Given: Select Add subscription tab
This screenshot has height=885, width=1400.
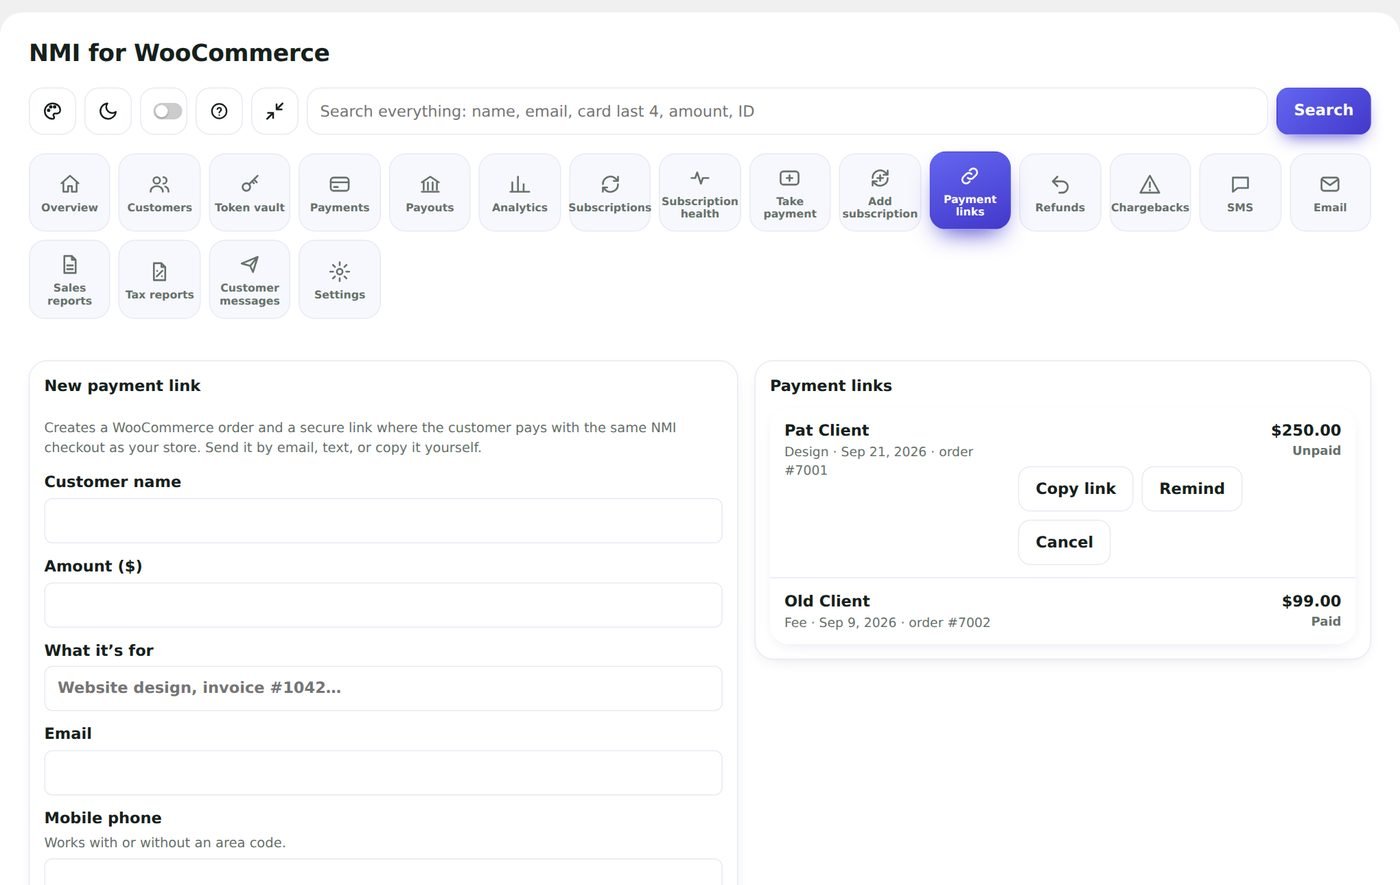Looking at the screenshot, I should click(880, 192).
